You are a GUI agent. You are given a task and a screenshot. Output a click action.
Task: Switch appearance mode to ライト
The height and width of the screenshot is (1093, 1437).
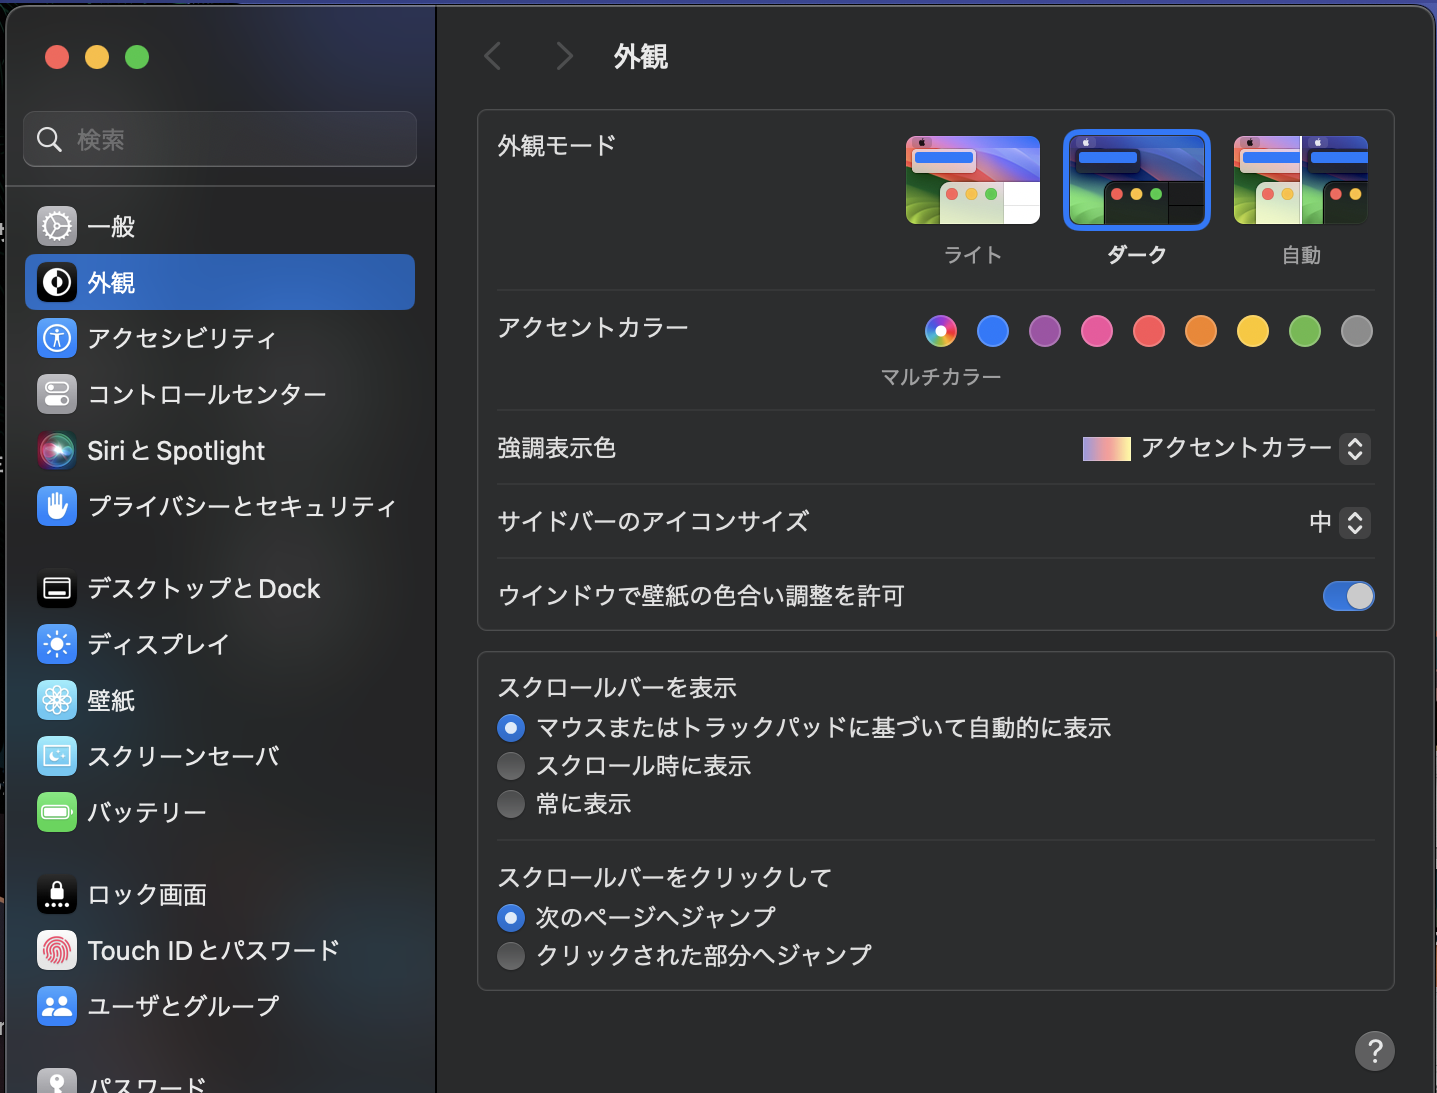972,180
